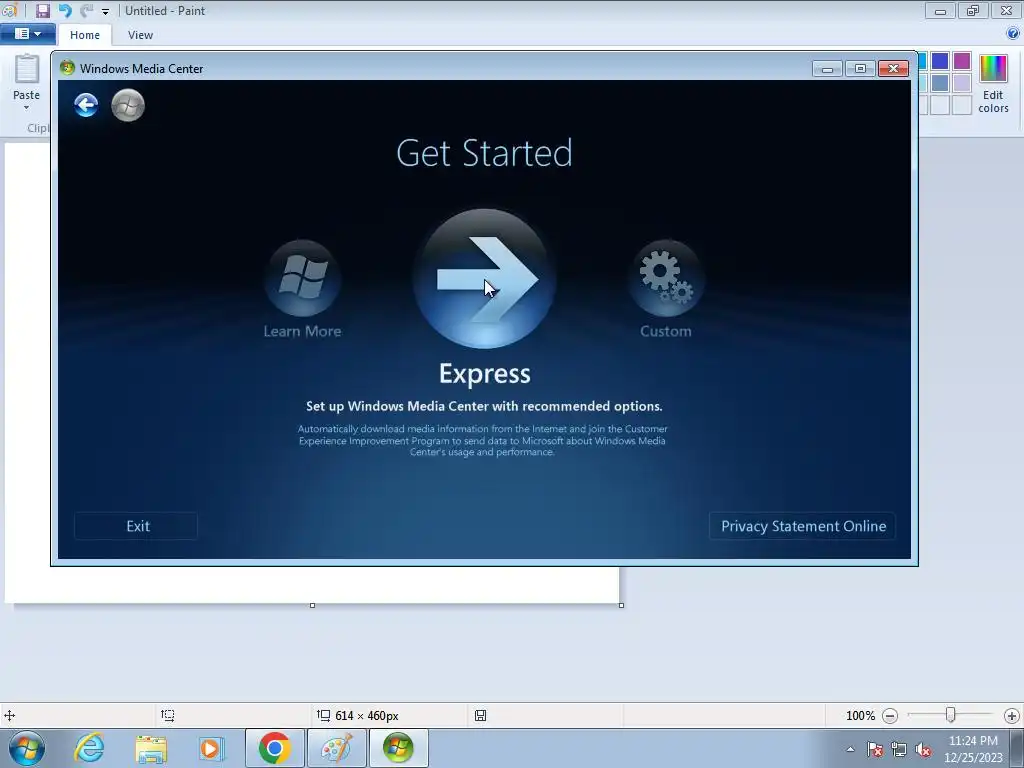Click the 100% zoom level text
The image size is (1024, 768).
pos(860,716)
